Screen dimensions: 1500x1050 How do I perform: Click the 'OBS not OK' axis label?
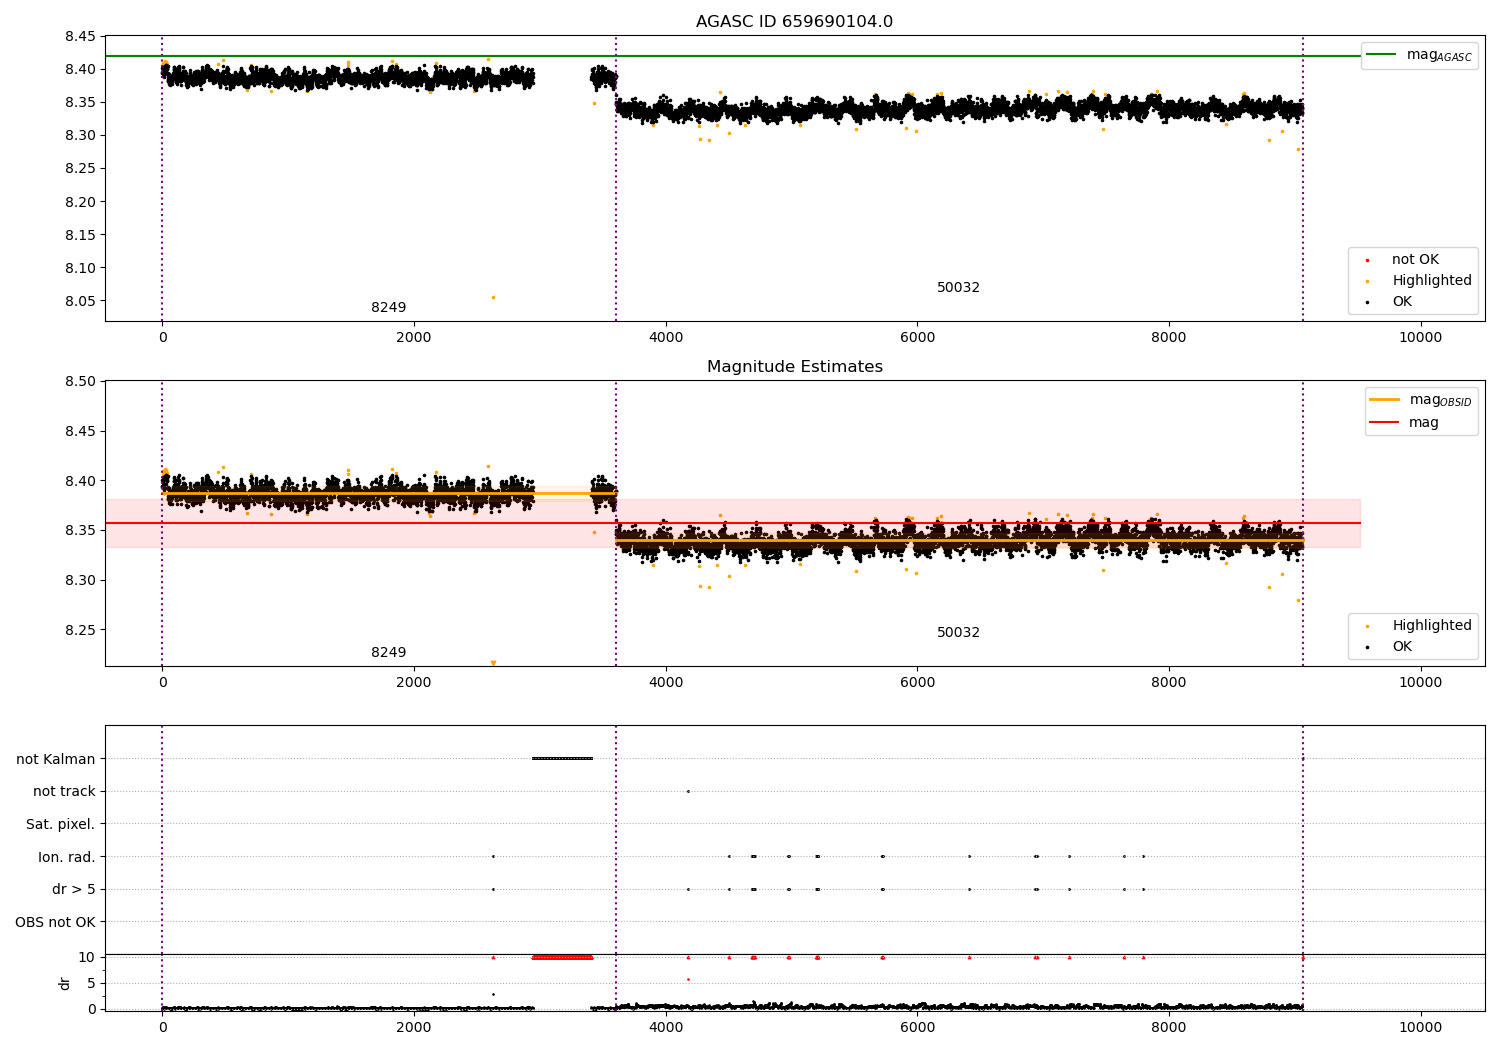56,922
